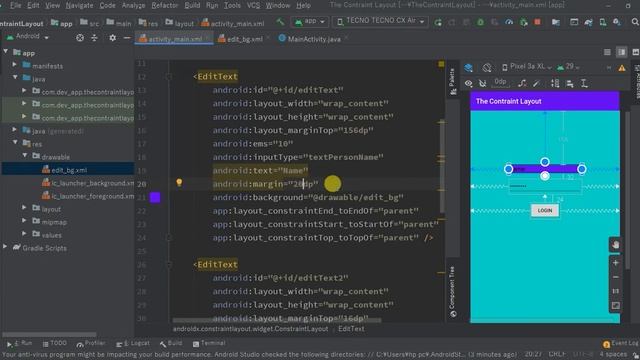Viewport: 640px width, 360px height.
Task: Open the Android project view dropdown
Action: click(28, 37)
